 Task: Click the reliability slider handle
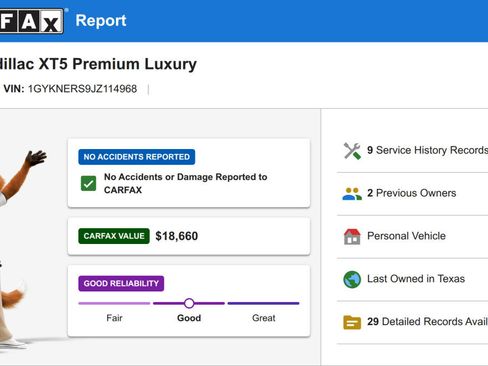tap(189, 303)
